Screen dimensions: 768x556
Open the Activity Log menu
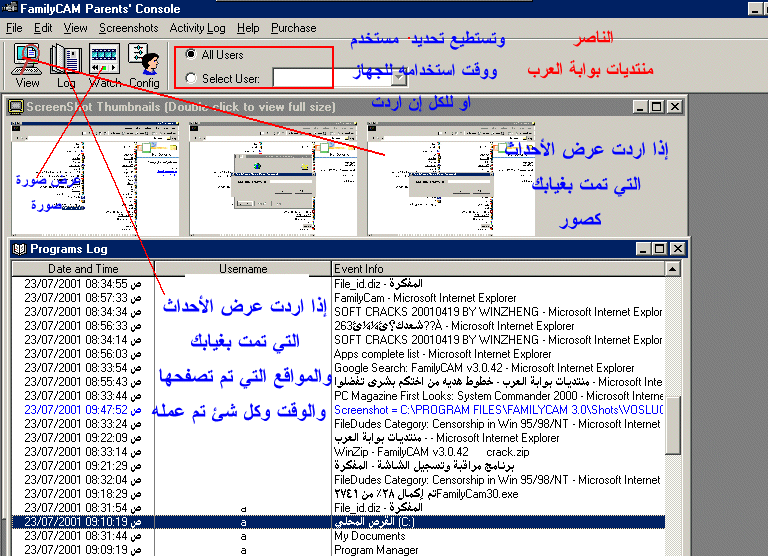(x=197, y=28)
